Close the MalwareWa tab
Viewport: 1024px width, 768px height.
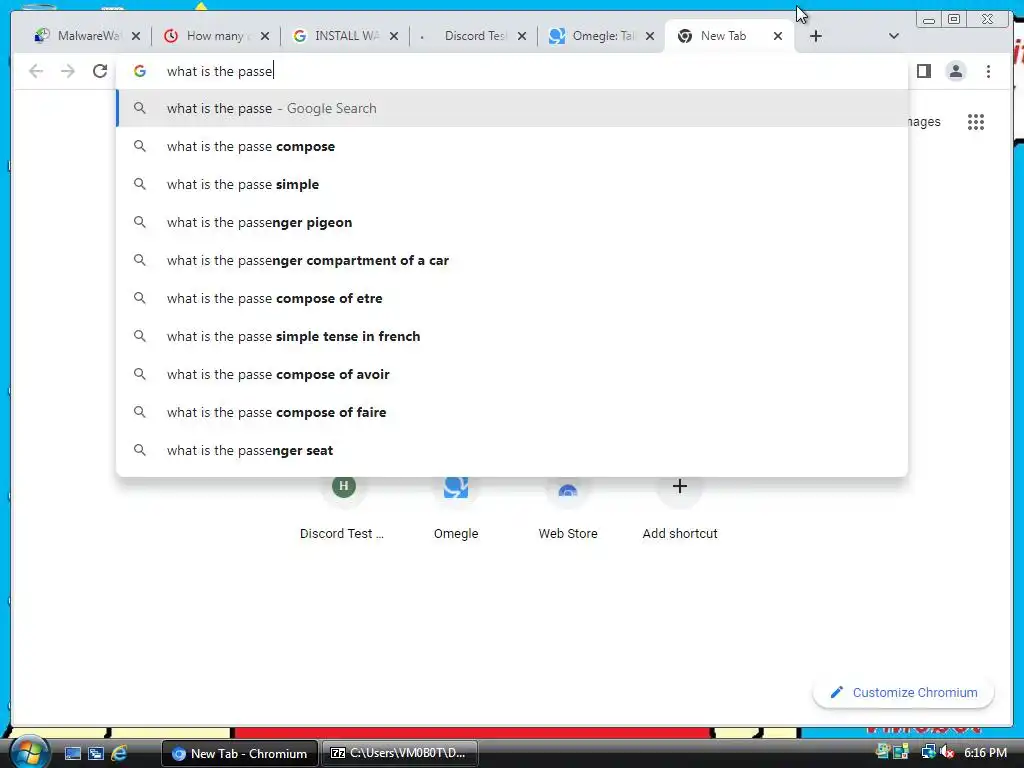[136, 37]
